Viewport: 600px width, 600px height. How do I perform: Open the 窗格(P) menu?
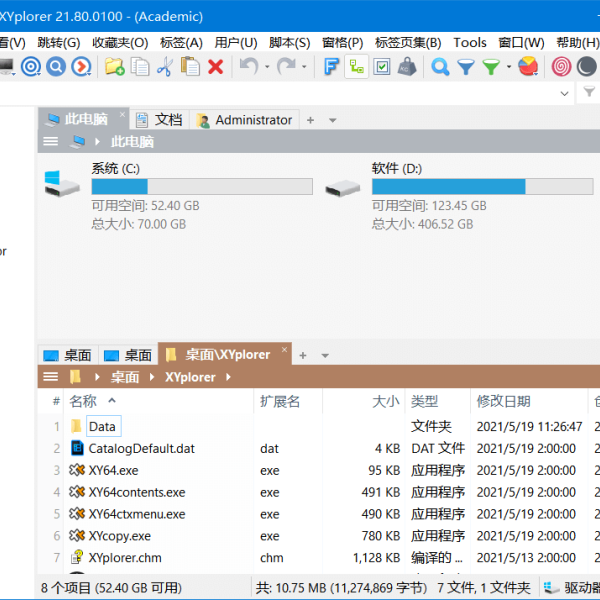[342, 42]
